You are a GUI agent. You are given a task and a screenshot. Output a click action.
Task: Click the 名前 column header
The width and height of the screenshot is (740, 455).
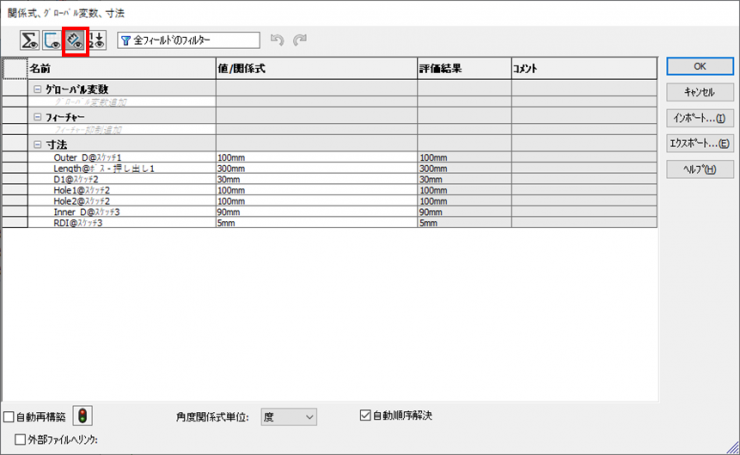(x=120, y=69)
